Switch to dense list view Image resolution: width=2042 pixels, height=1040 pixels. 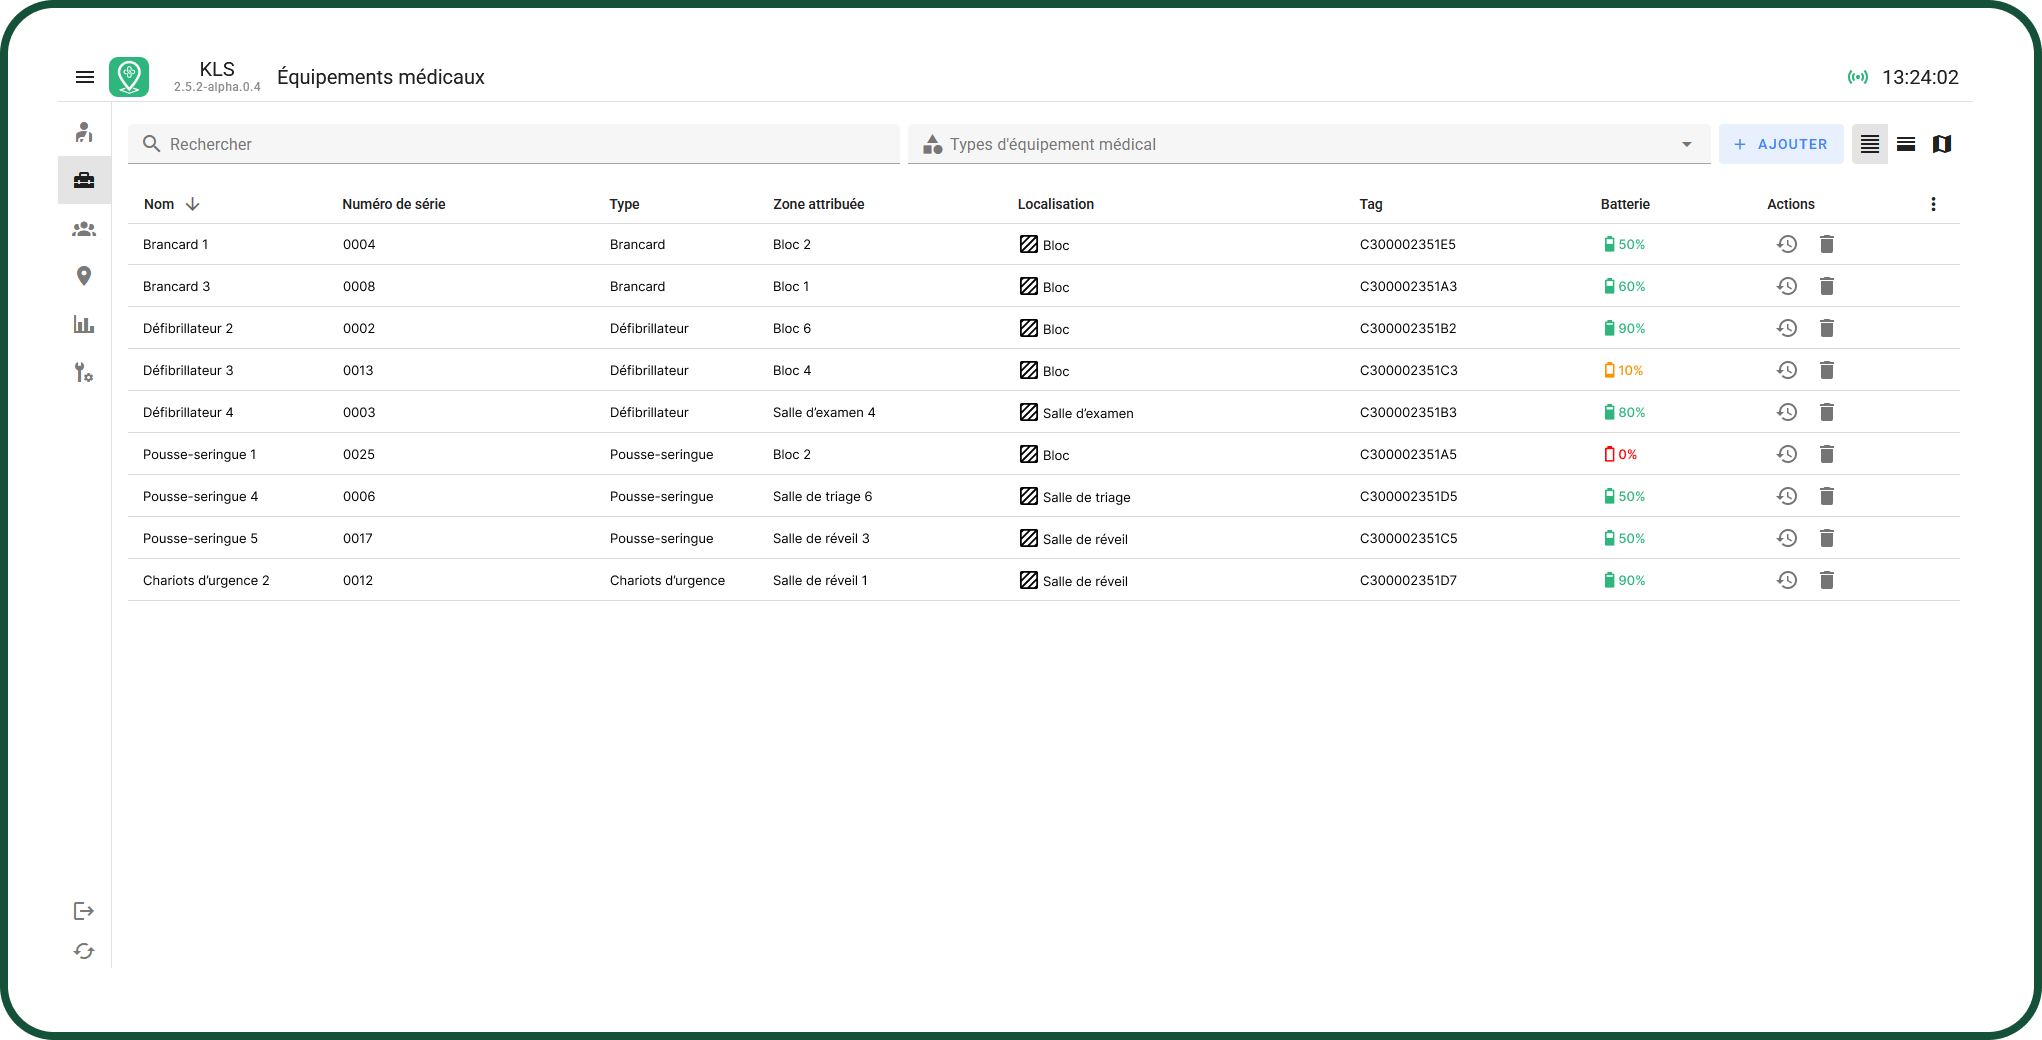point(1869,144)
